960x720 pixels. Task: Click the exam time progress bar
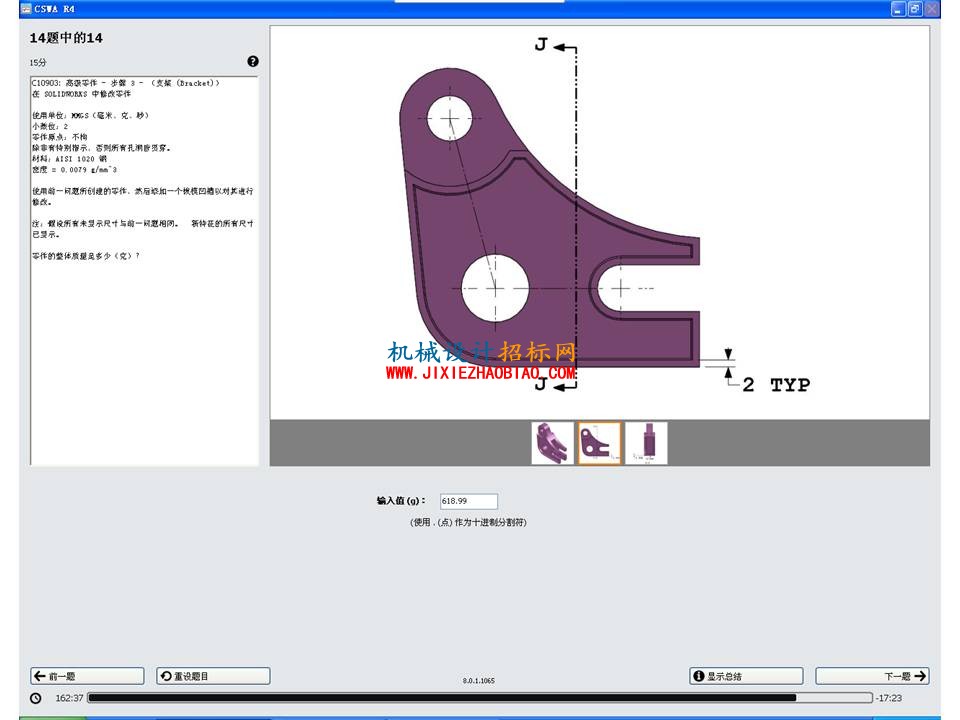click(480, 698)
